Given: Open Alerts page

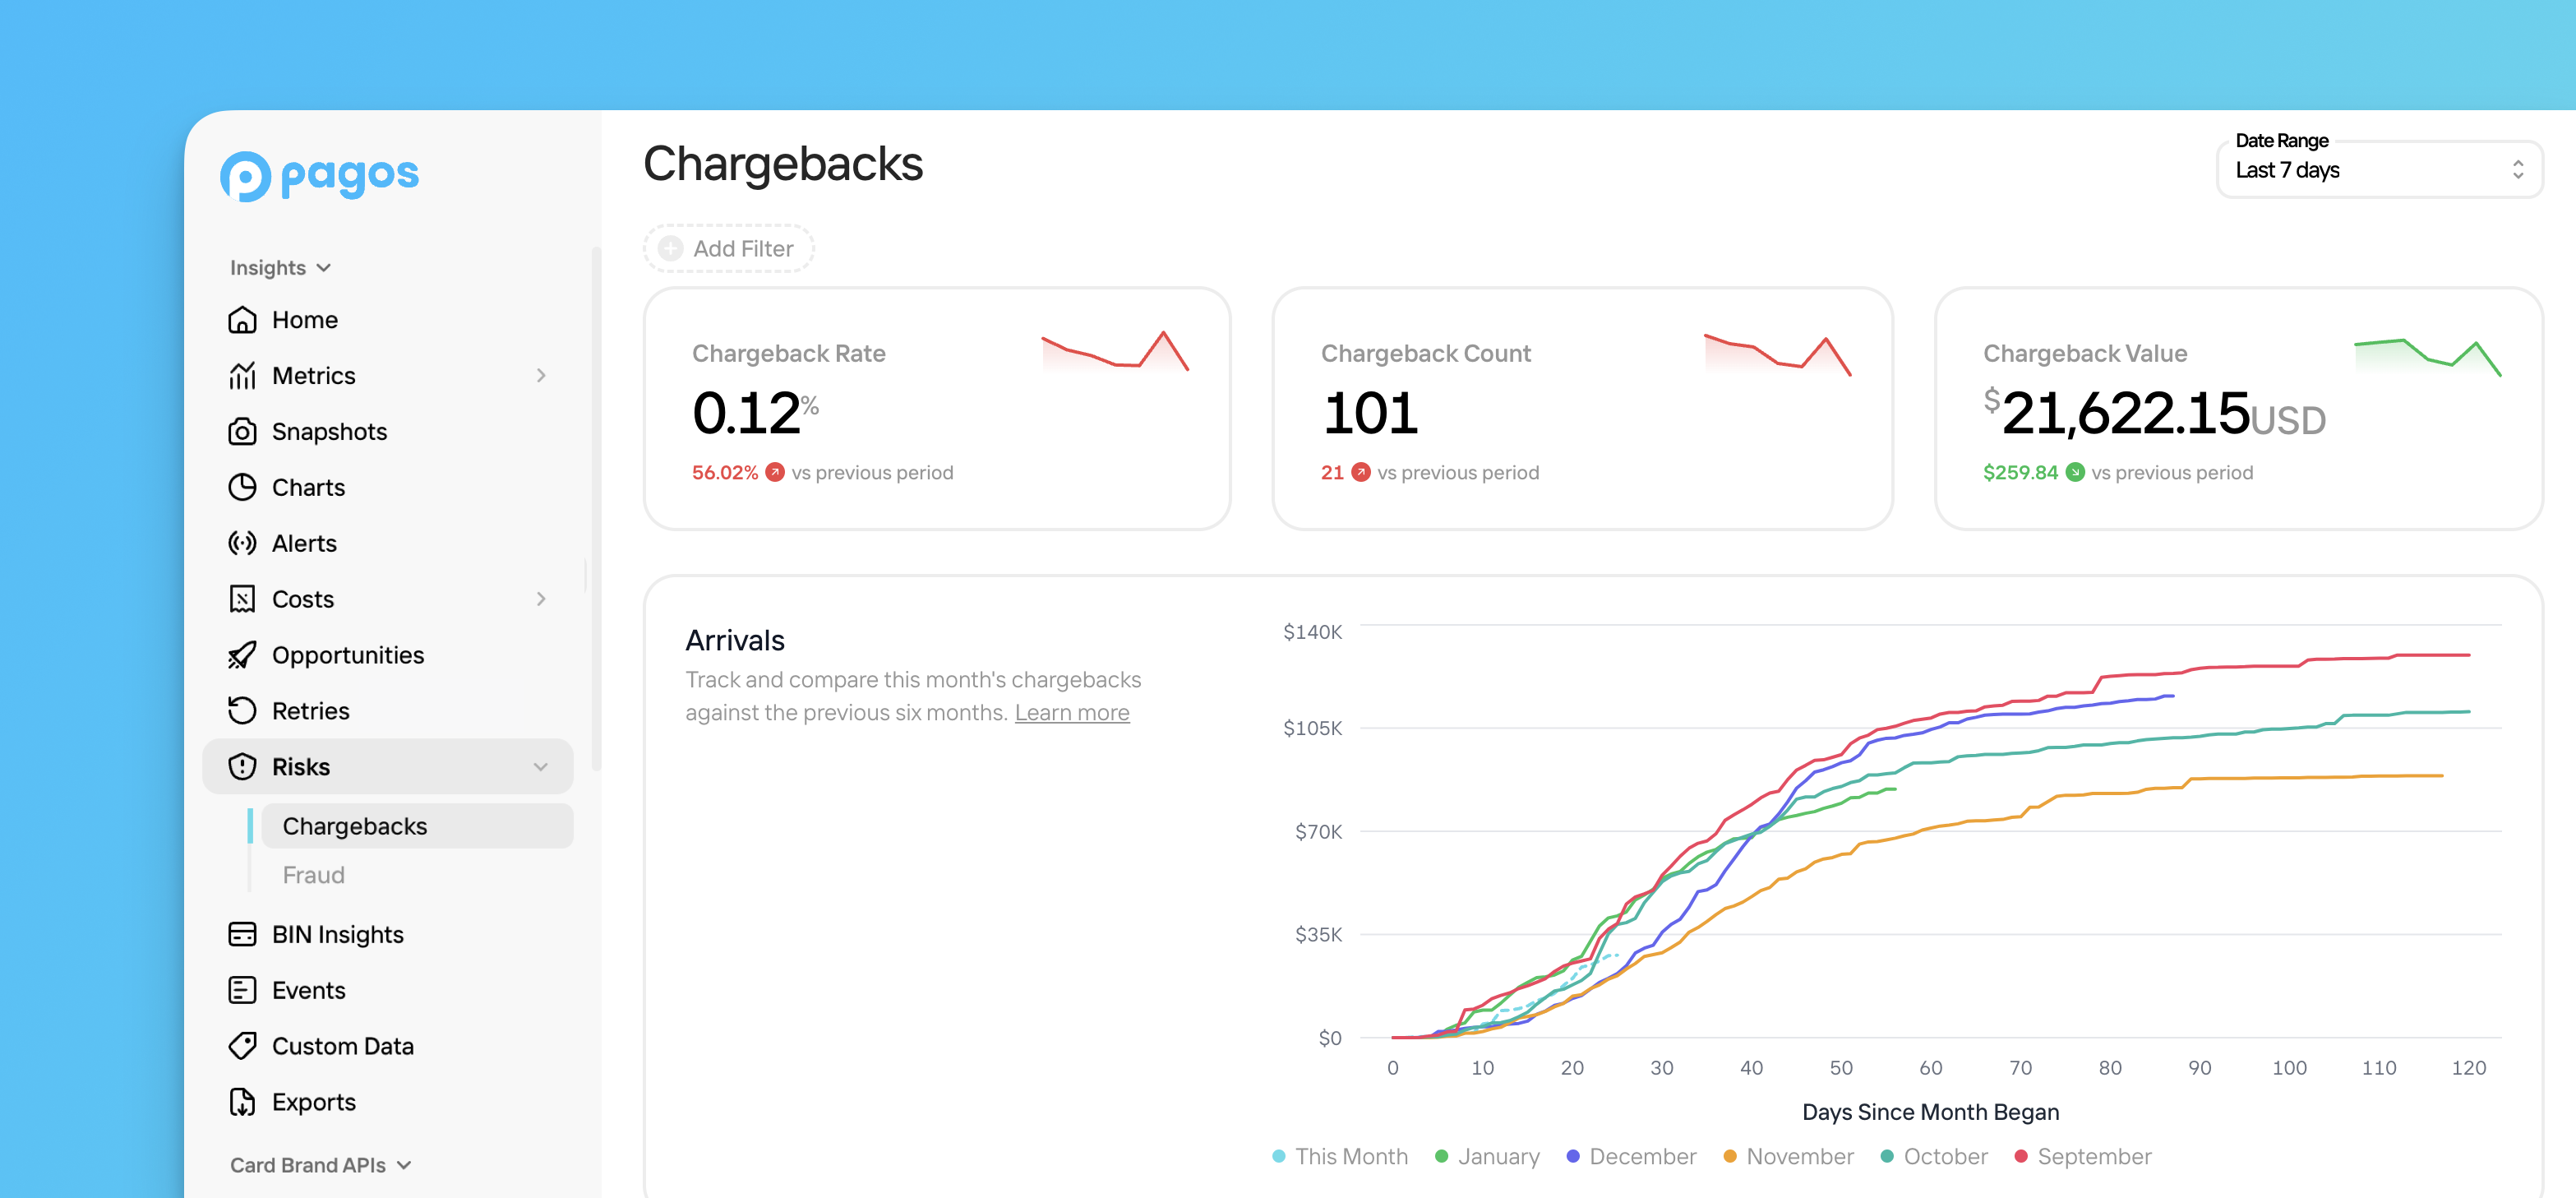Looking at the screenshot, I should [x=388, y=544].
